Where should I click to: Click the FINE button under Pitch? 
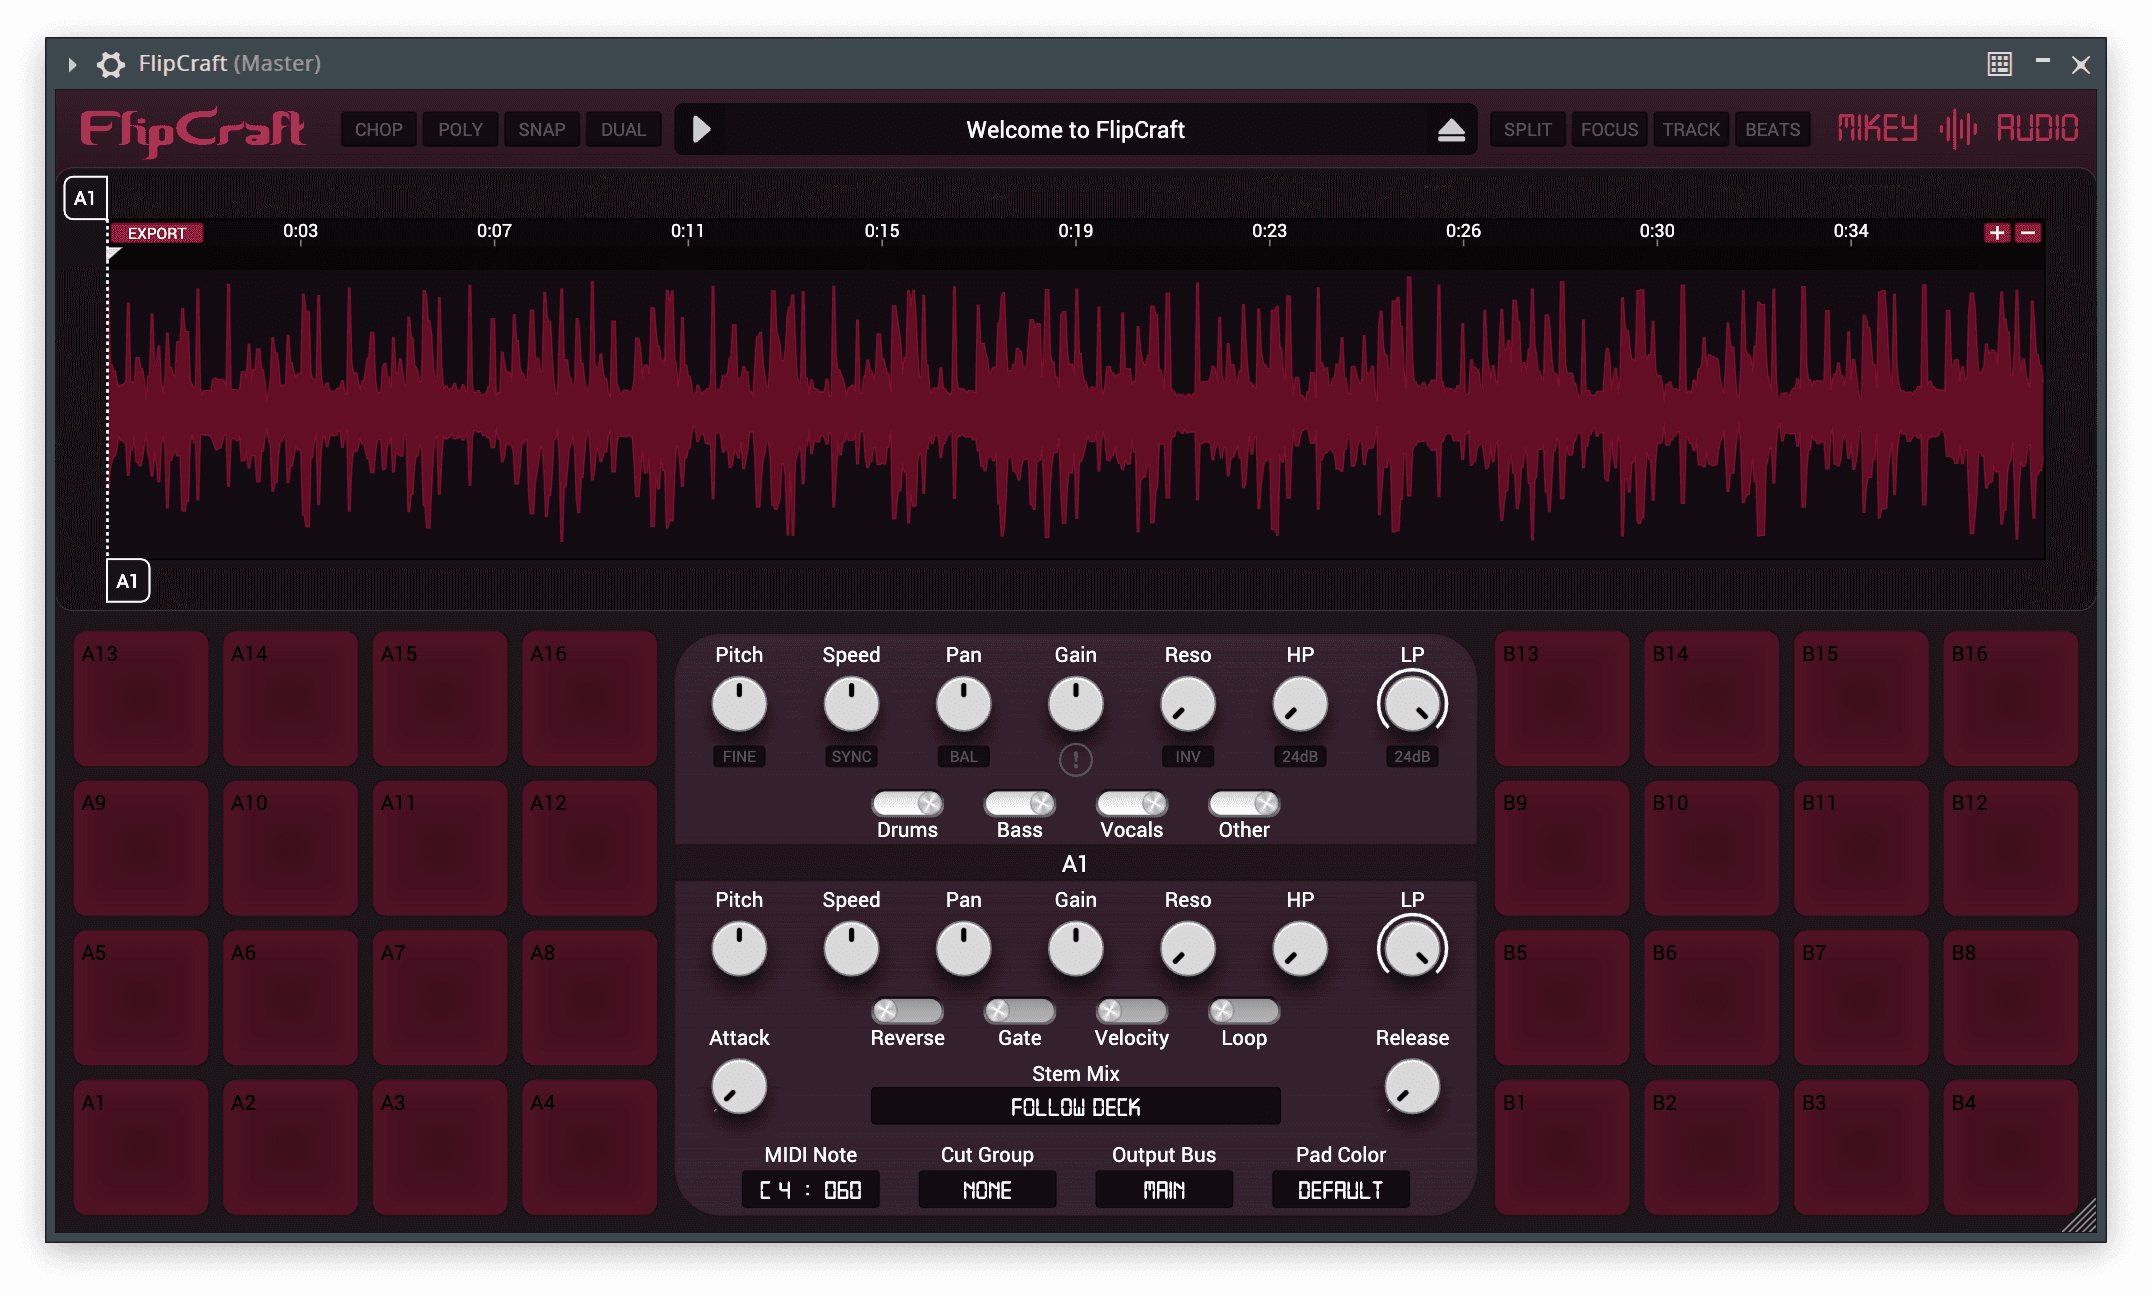point(739,757)
